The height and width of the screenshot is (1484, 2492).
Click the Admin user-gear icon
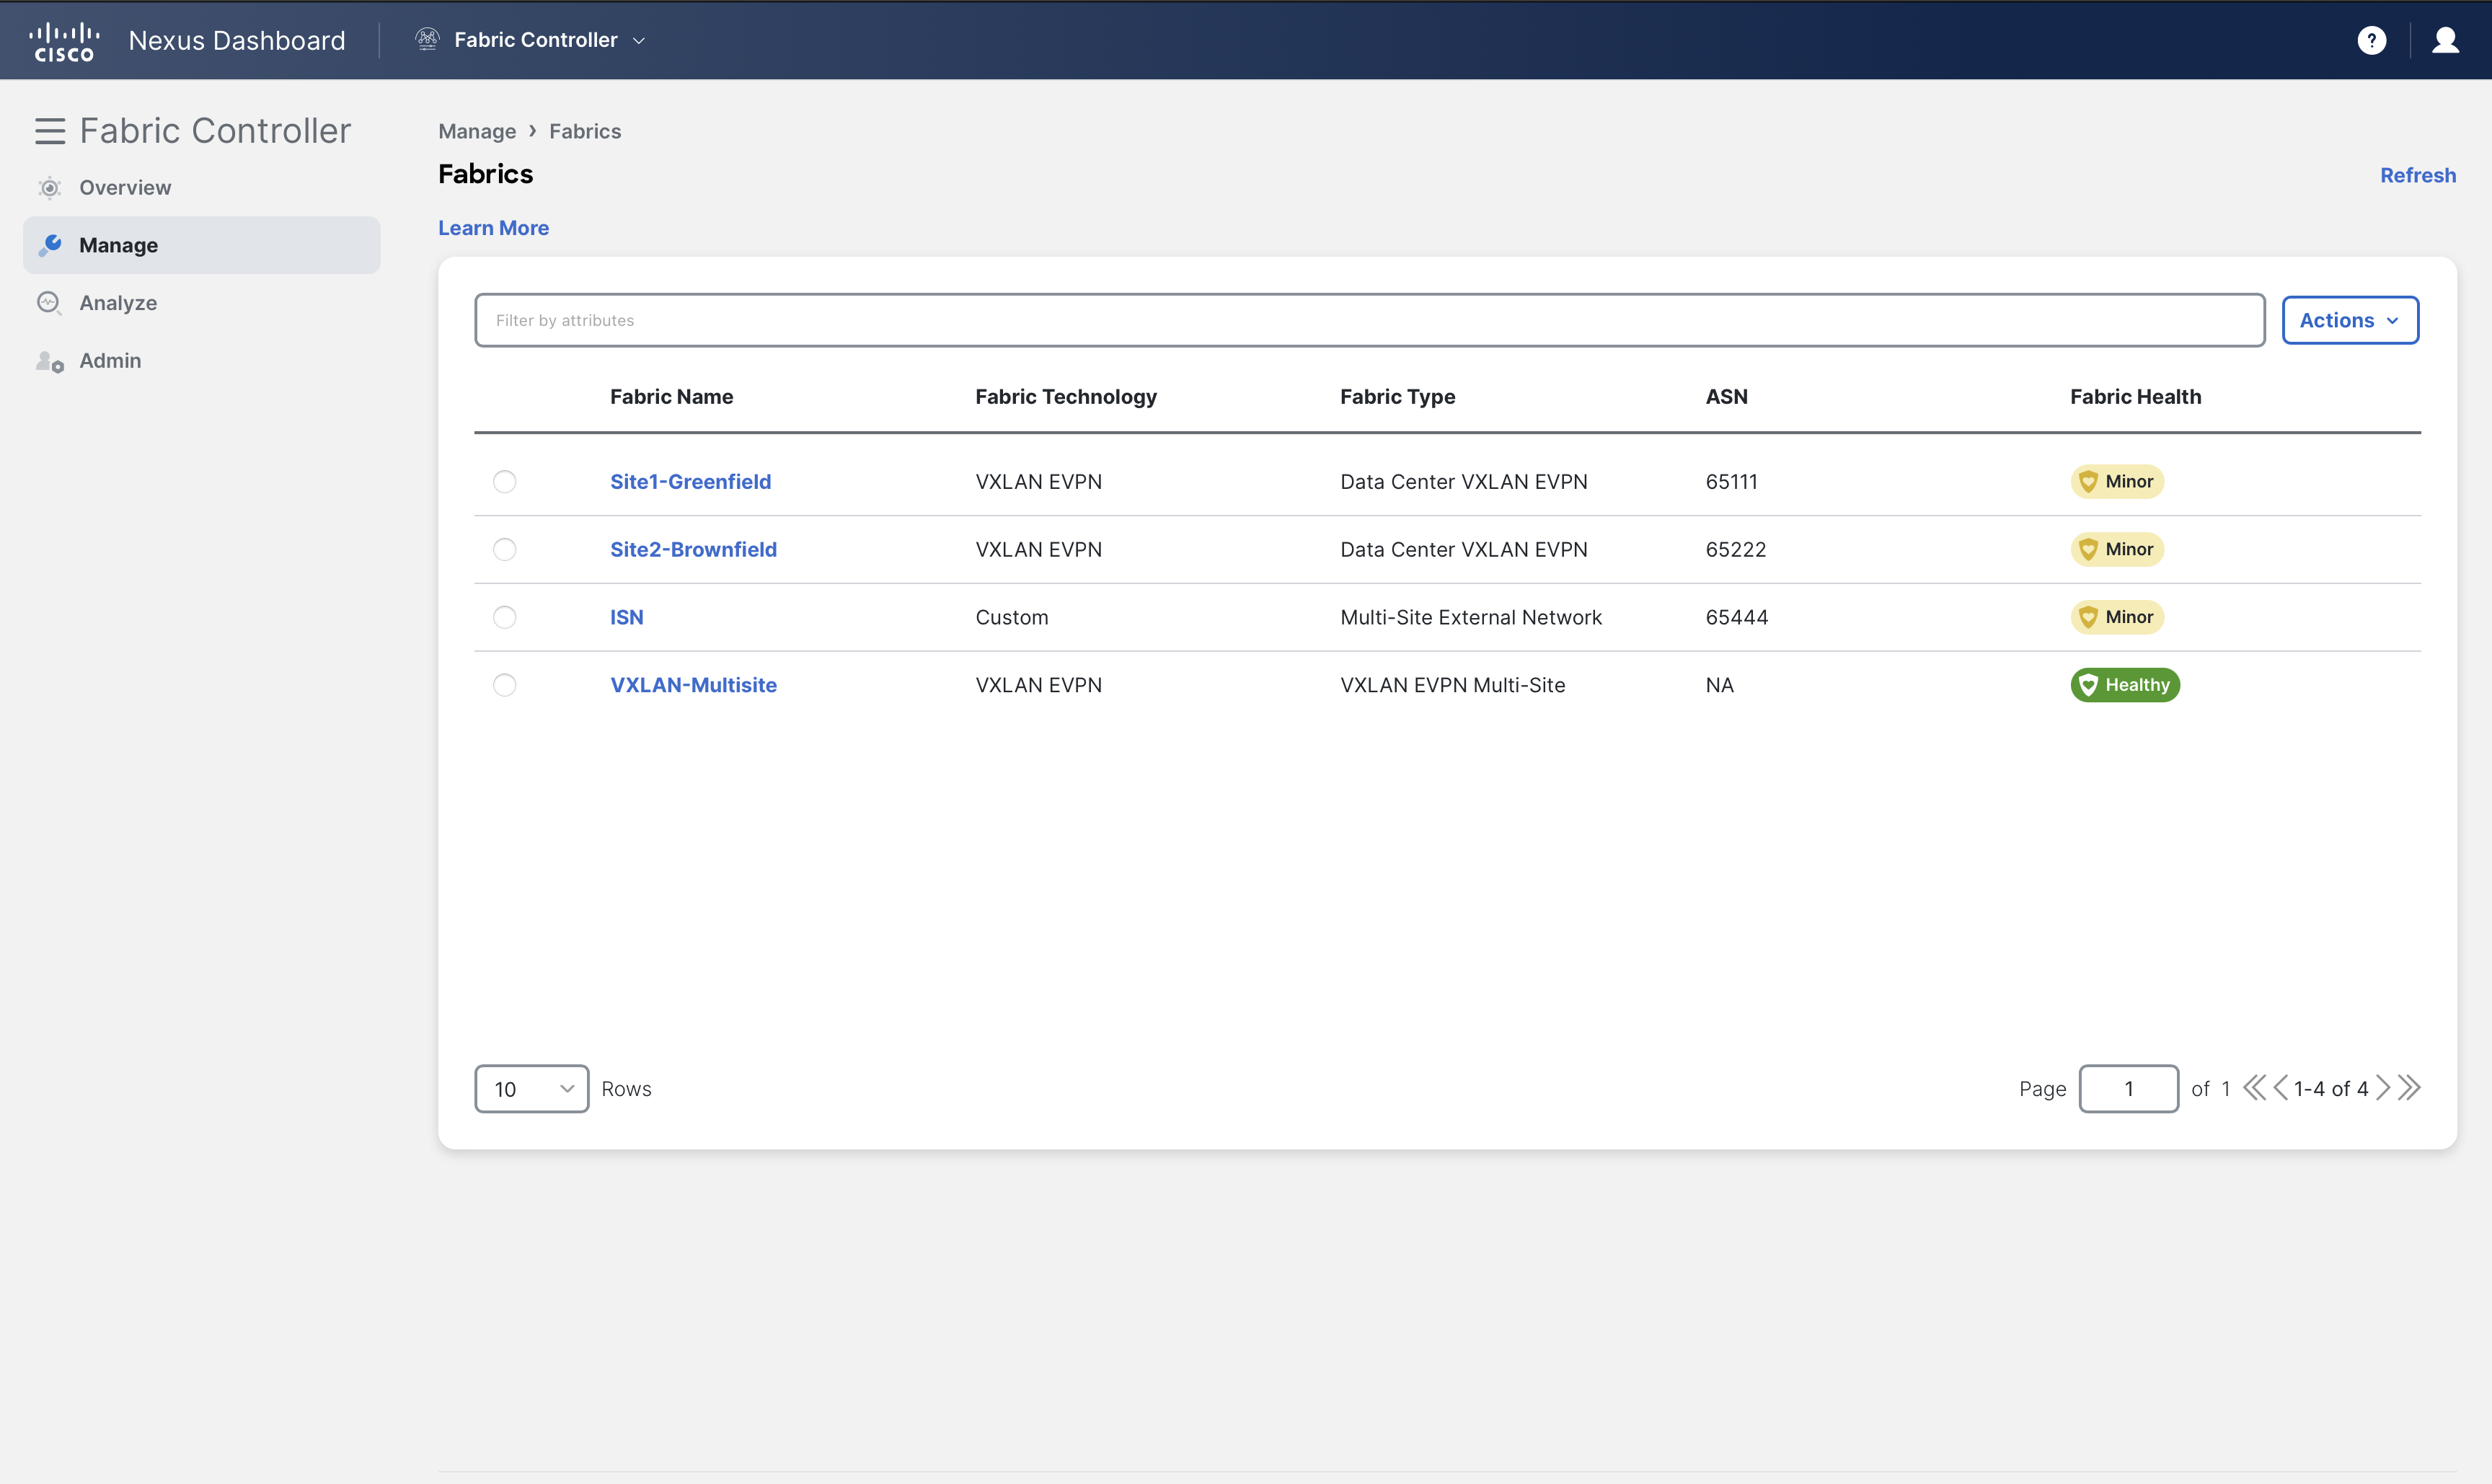coord(50,361)
